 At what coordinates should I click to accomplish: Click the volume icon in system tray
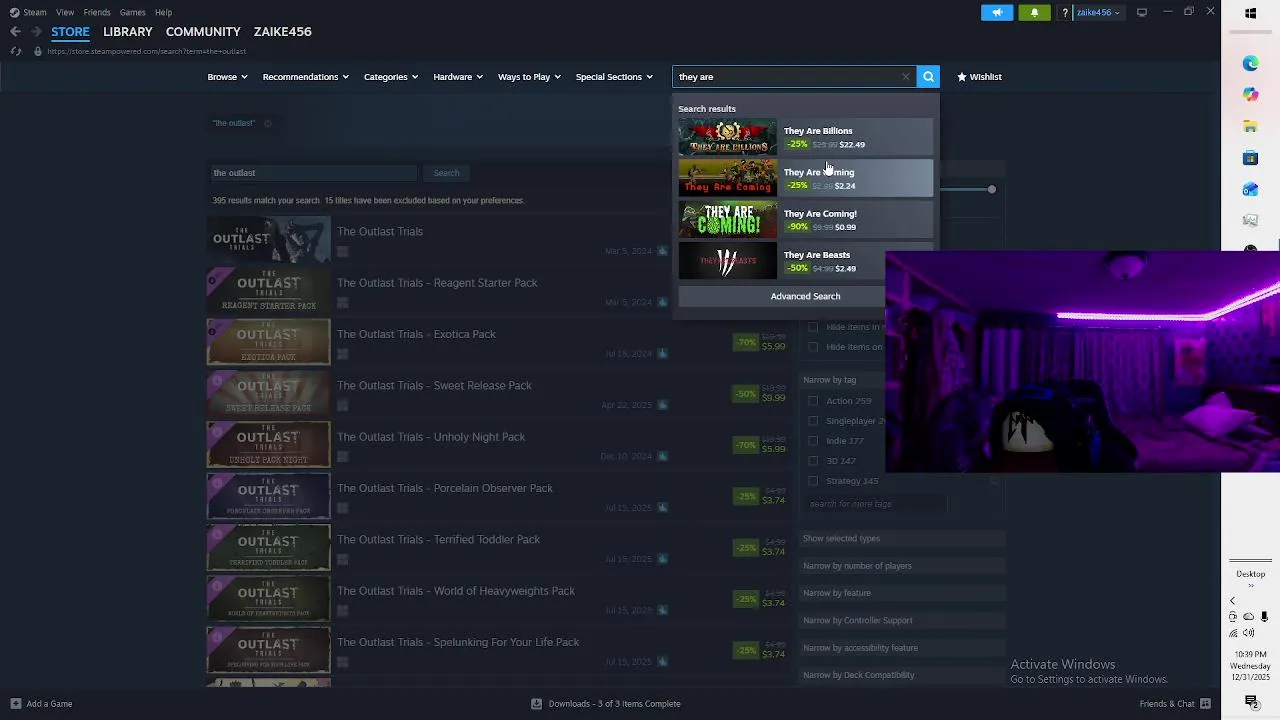(1250, 633)
